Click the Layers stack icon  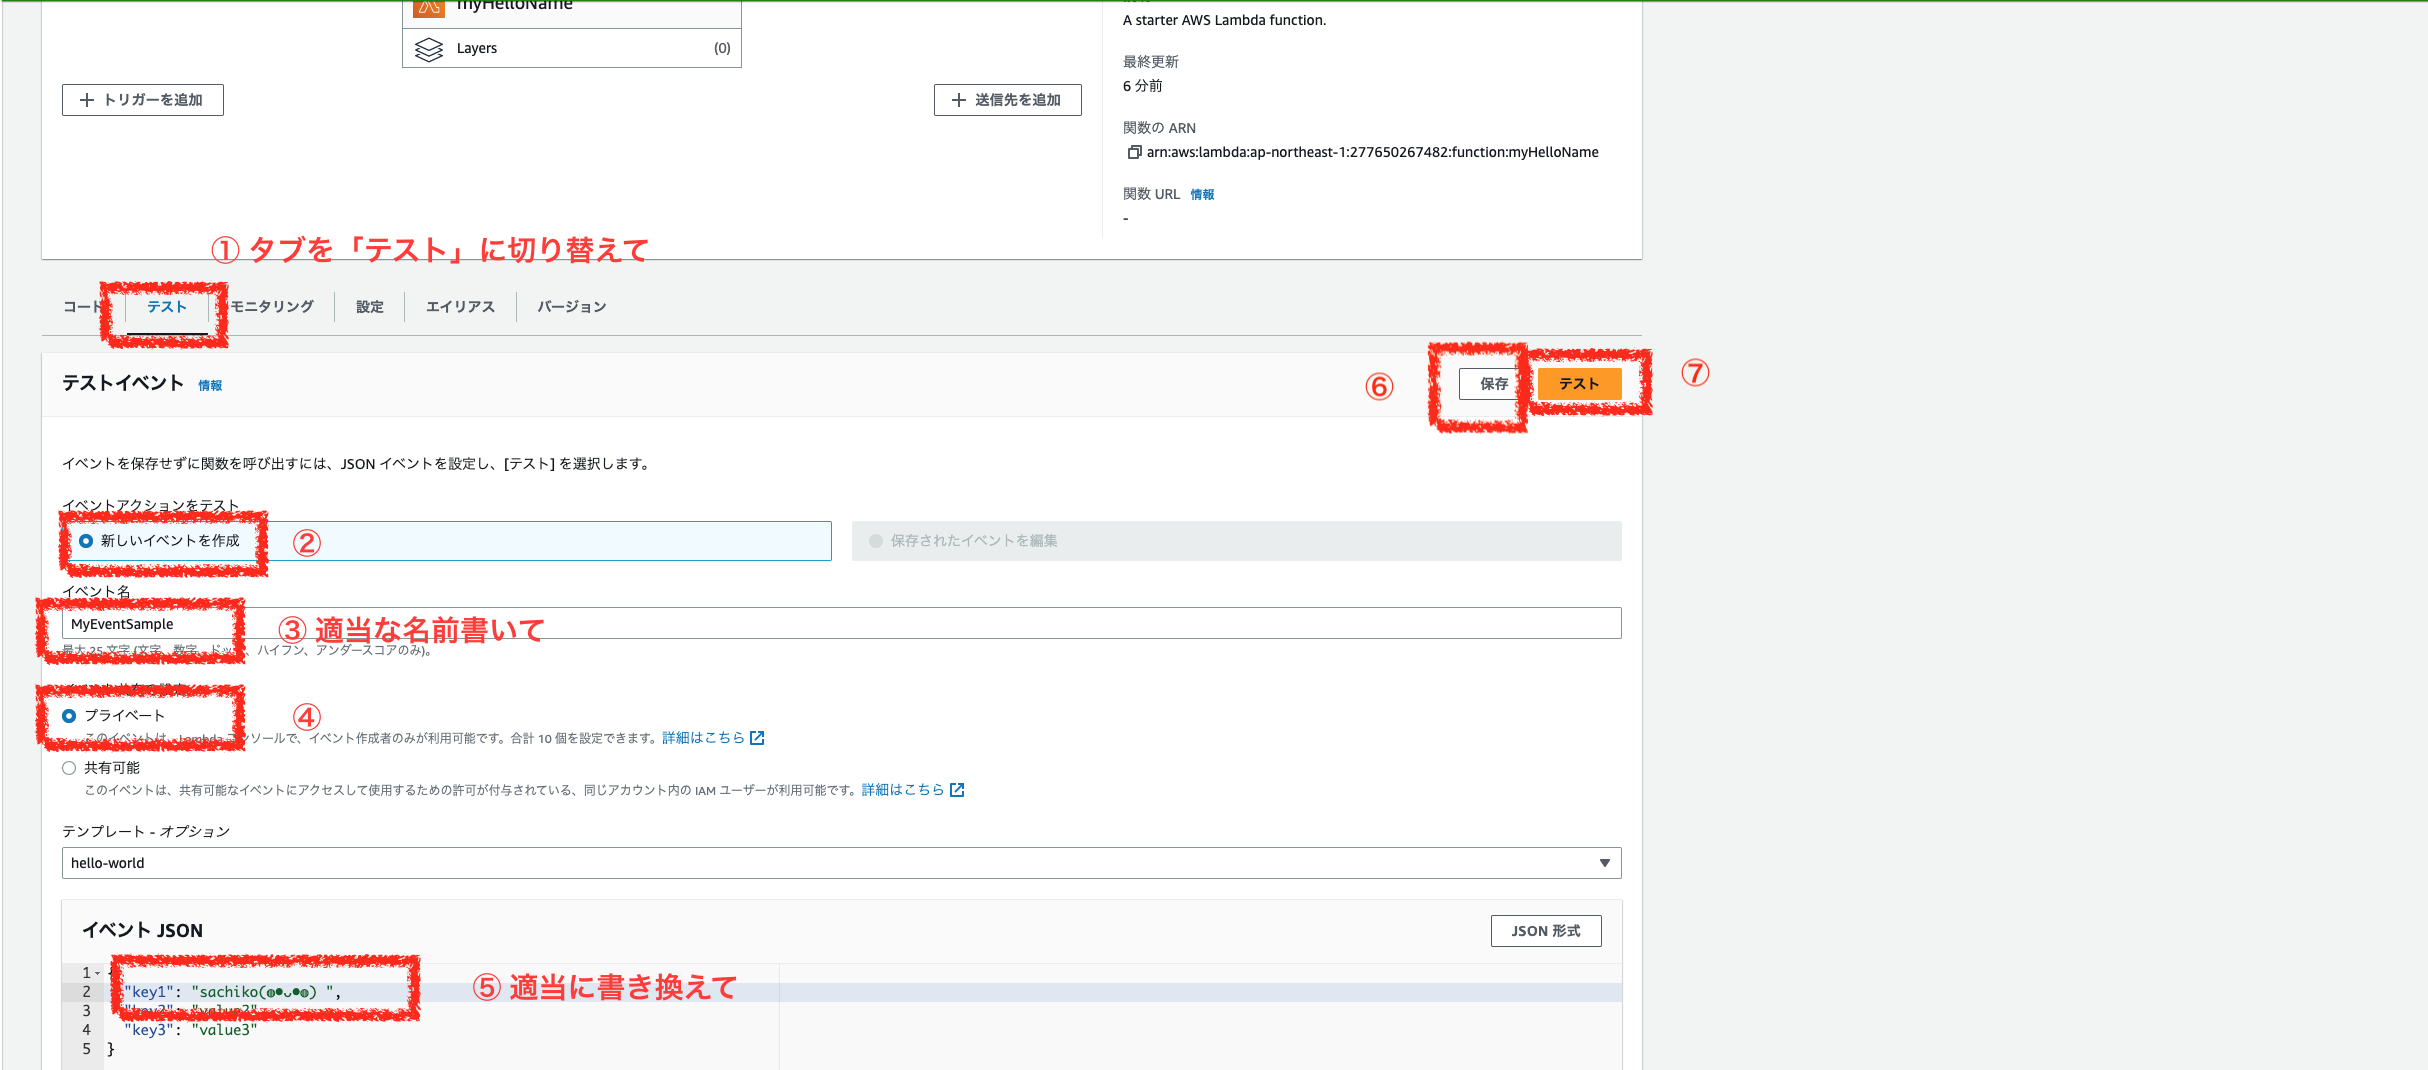[429, 49]
